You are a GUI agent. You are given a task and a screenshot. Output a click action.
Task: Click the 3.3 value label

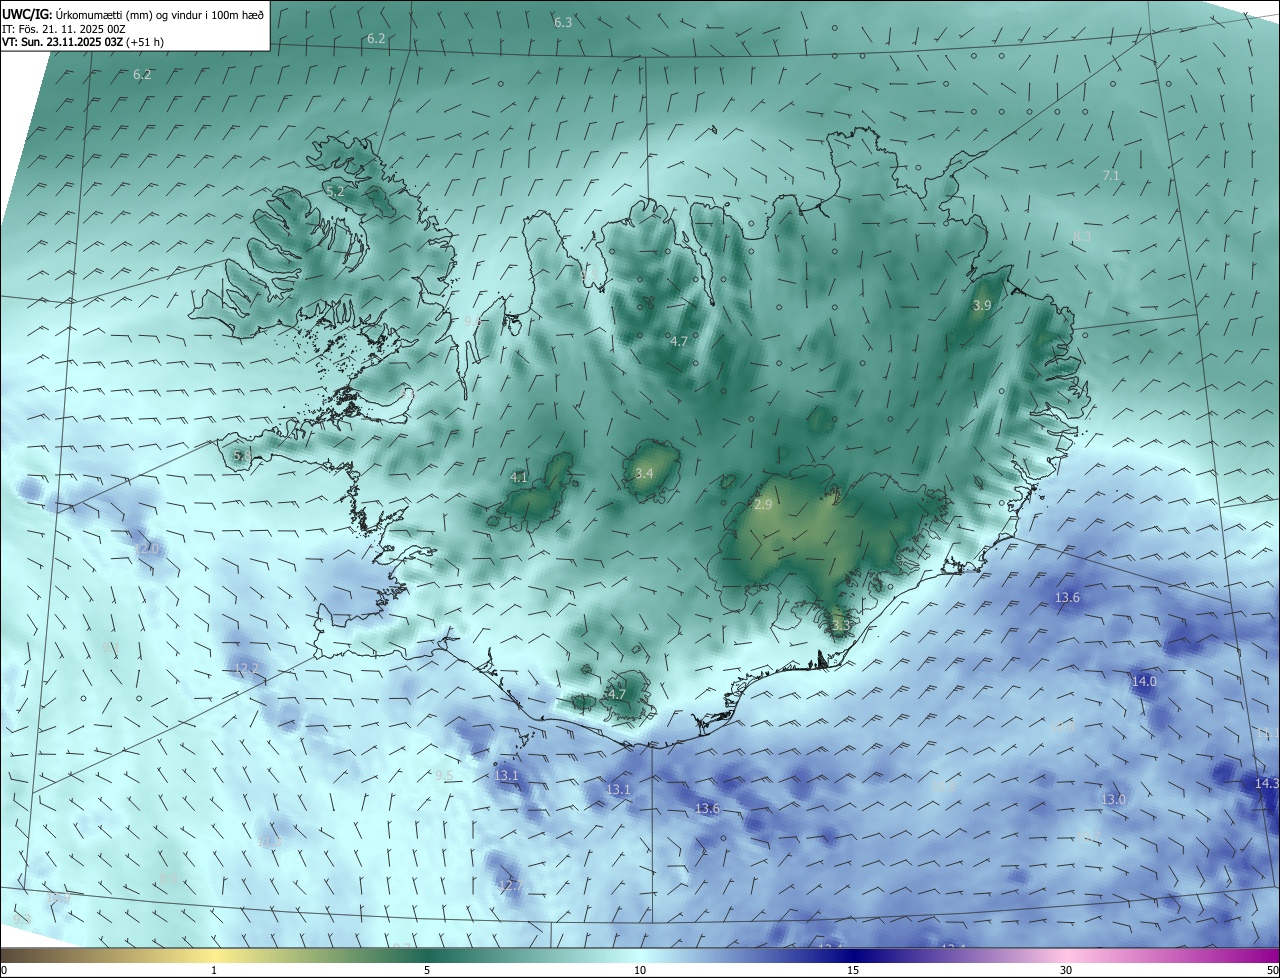pyautogui.click(x=840, y=625)
